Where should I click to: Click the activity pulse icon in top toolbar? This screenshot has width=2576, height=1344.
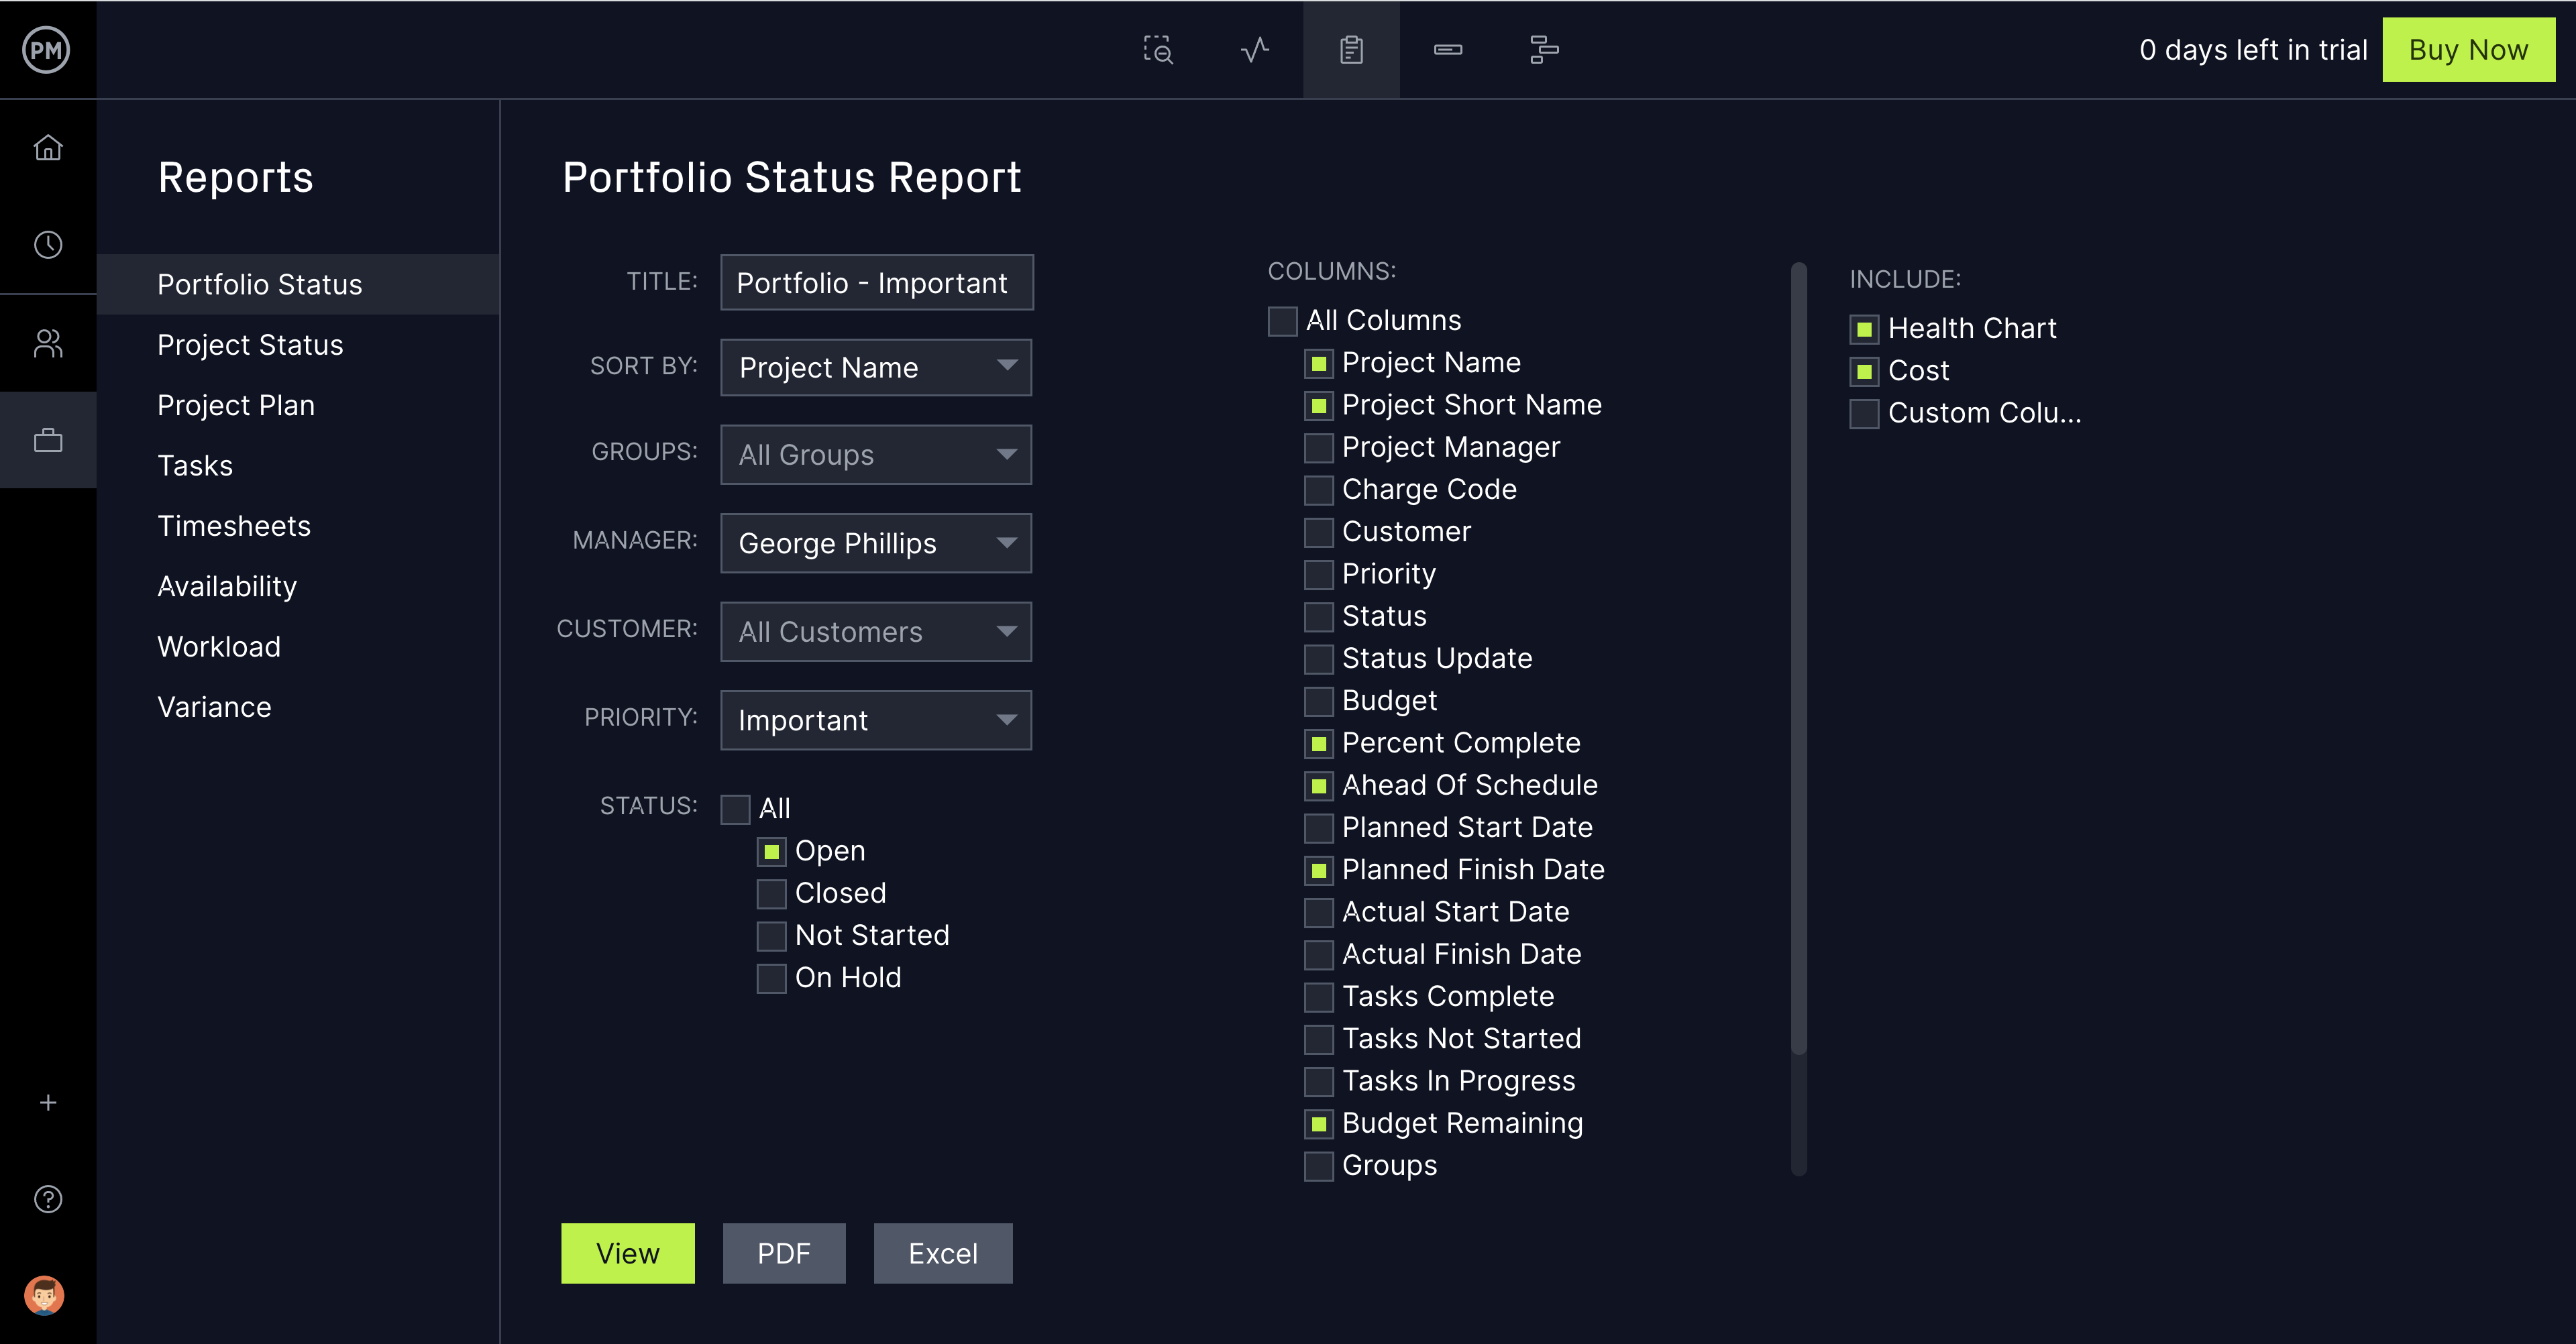[x=1255, y=49]
